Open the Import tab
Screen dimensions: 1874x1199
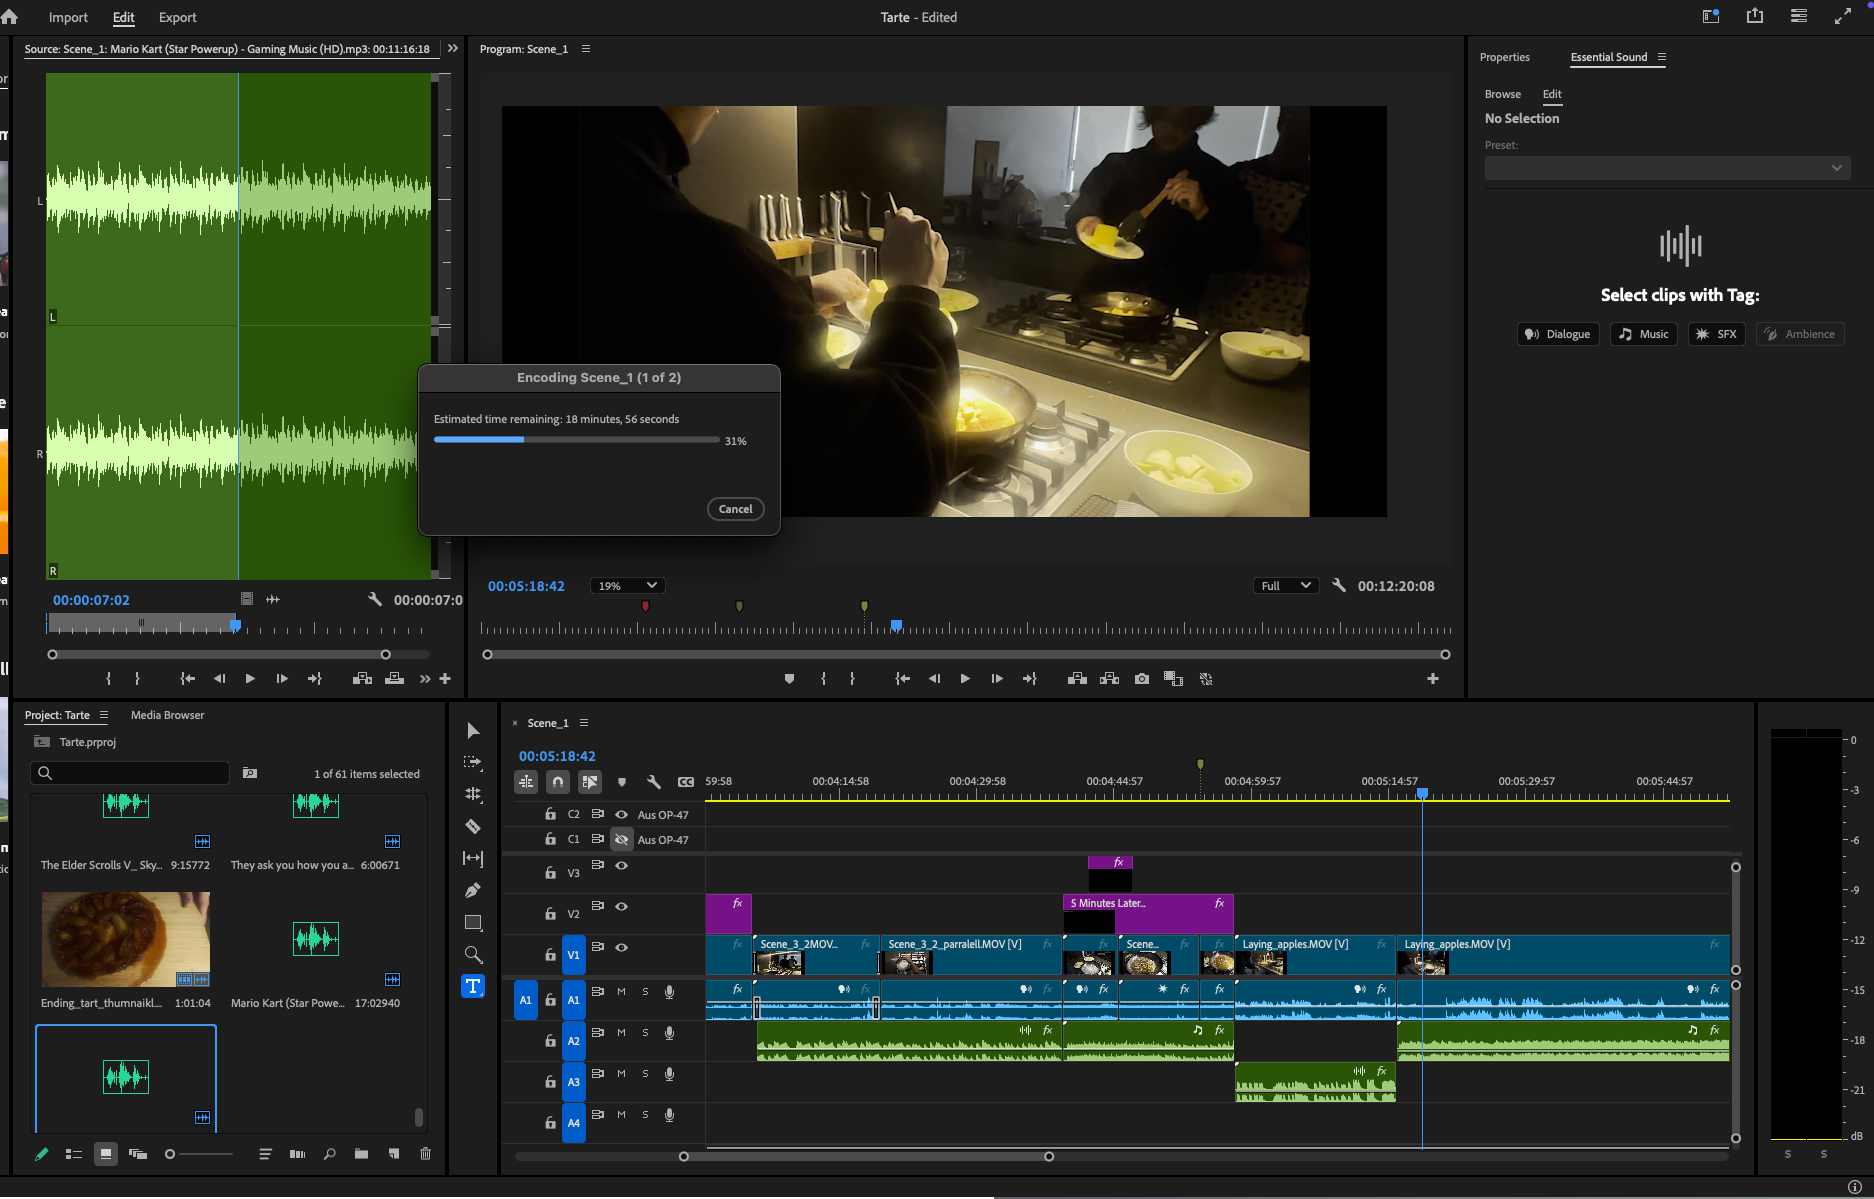click(x=68, y=17)
